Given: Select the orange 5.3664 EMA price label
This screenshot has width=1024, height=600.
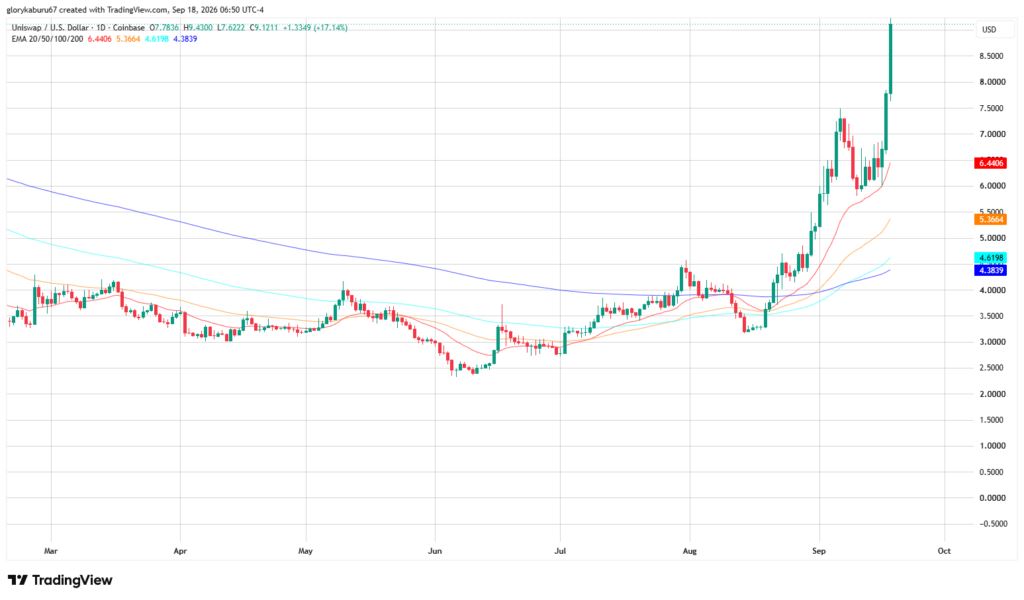Looking at the screenshot, I should point(990,219).
